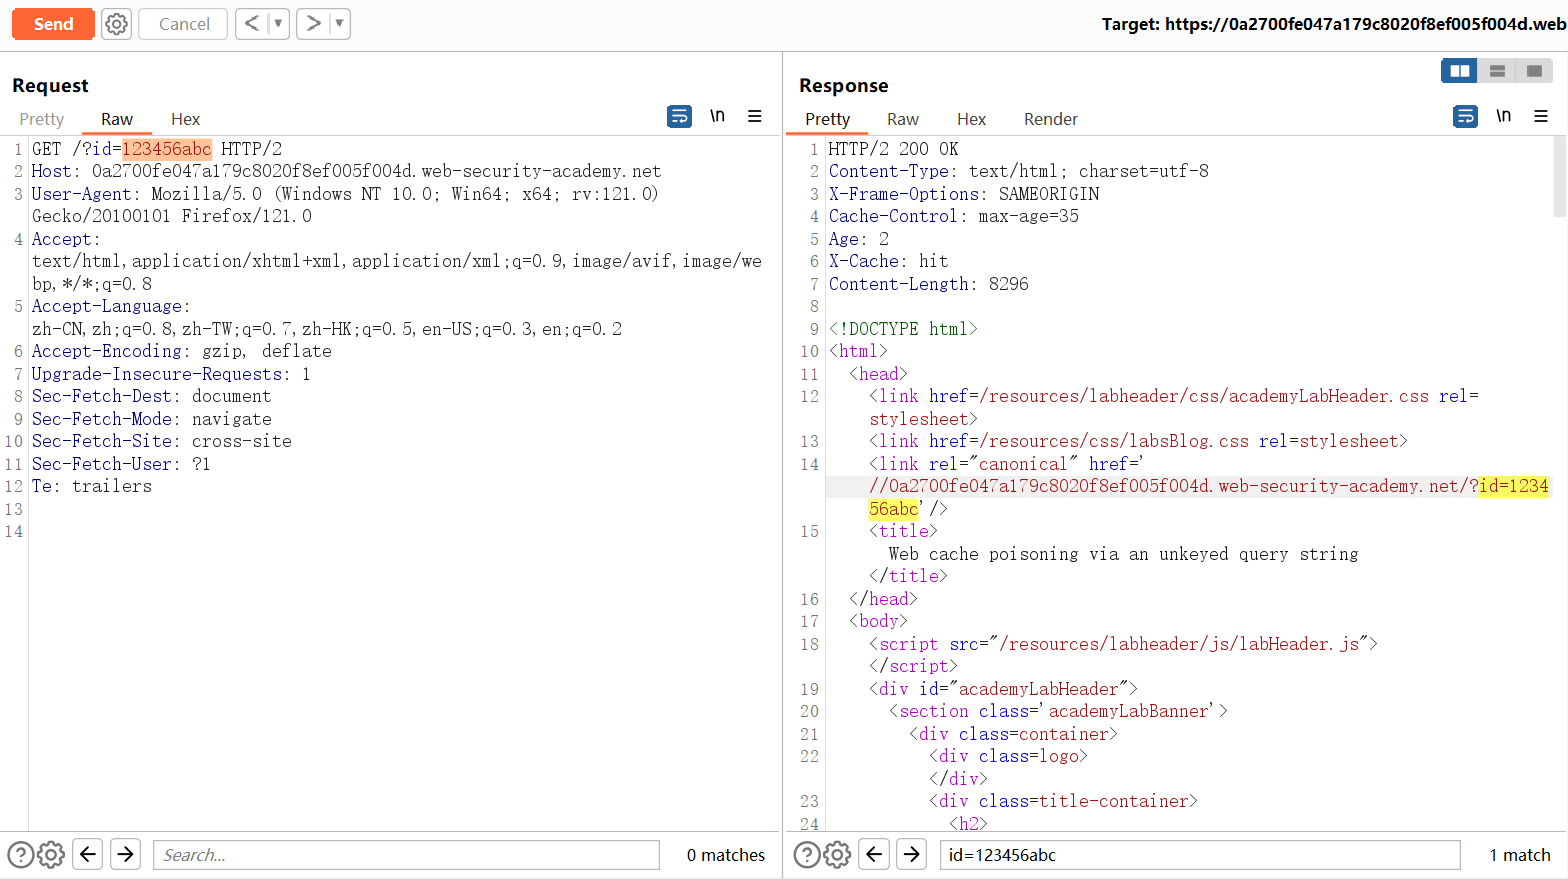This screenshot has height=879, width=1568.
Task: Open Response search settings gear
Action: pyautogui.click(x=837, y=855)
